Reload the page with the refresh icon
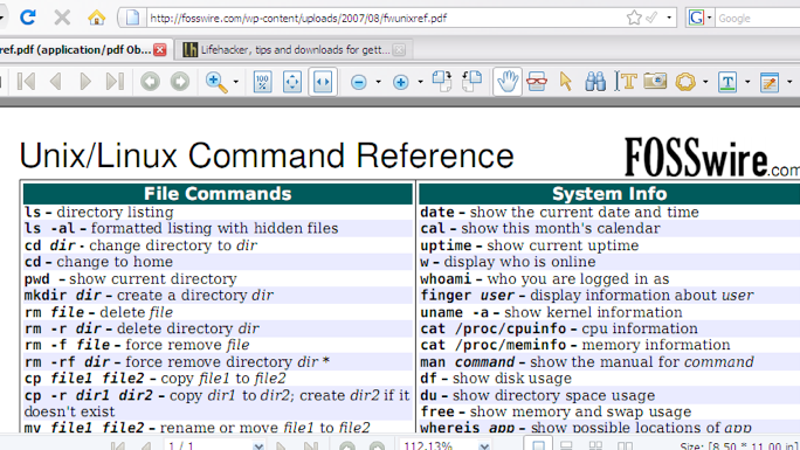 coord(28,17)
